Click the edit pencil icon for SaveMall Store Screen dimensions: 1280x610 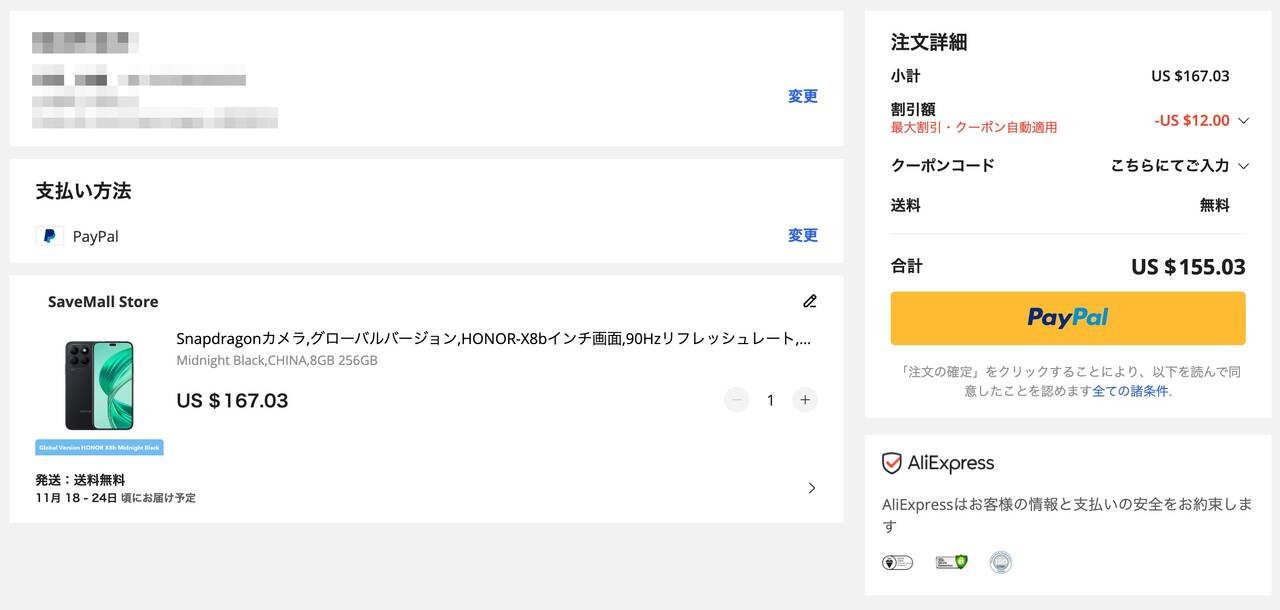(810, 301)
